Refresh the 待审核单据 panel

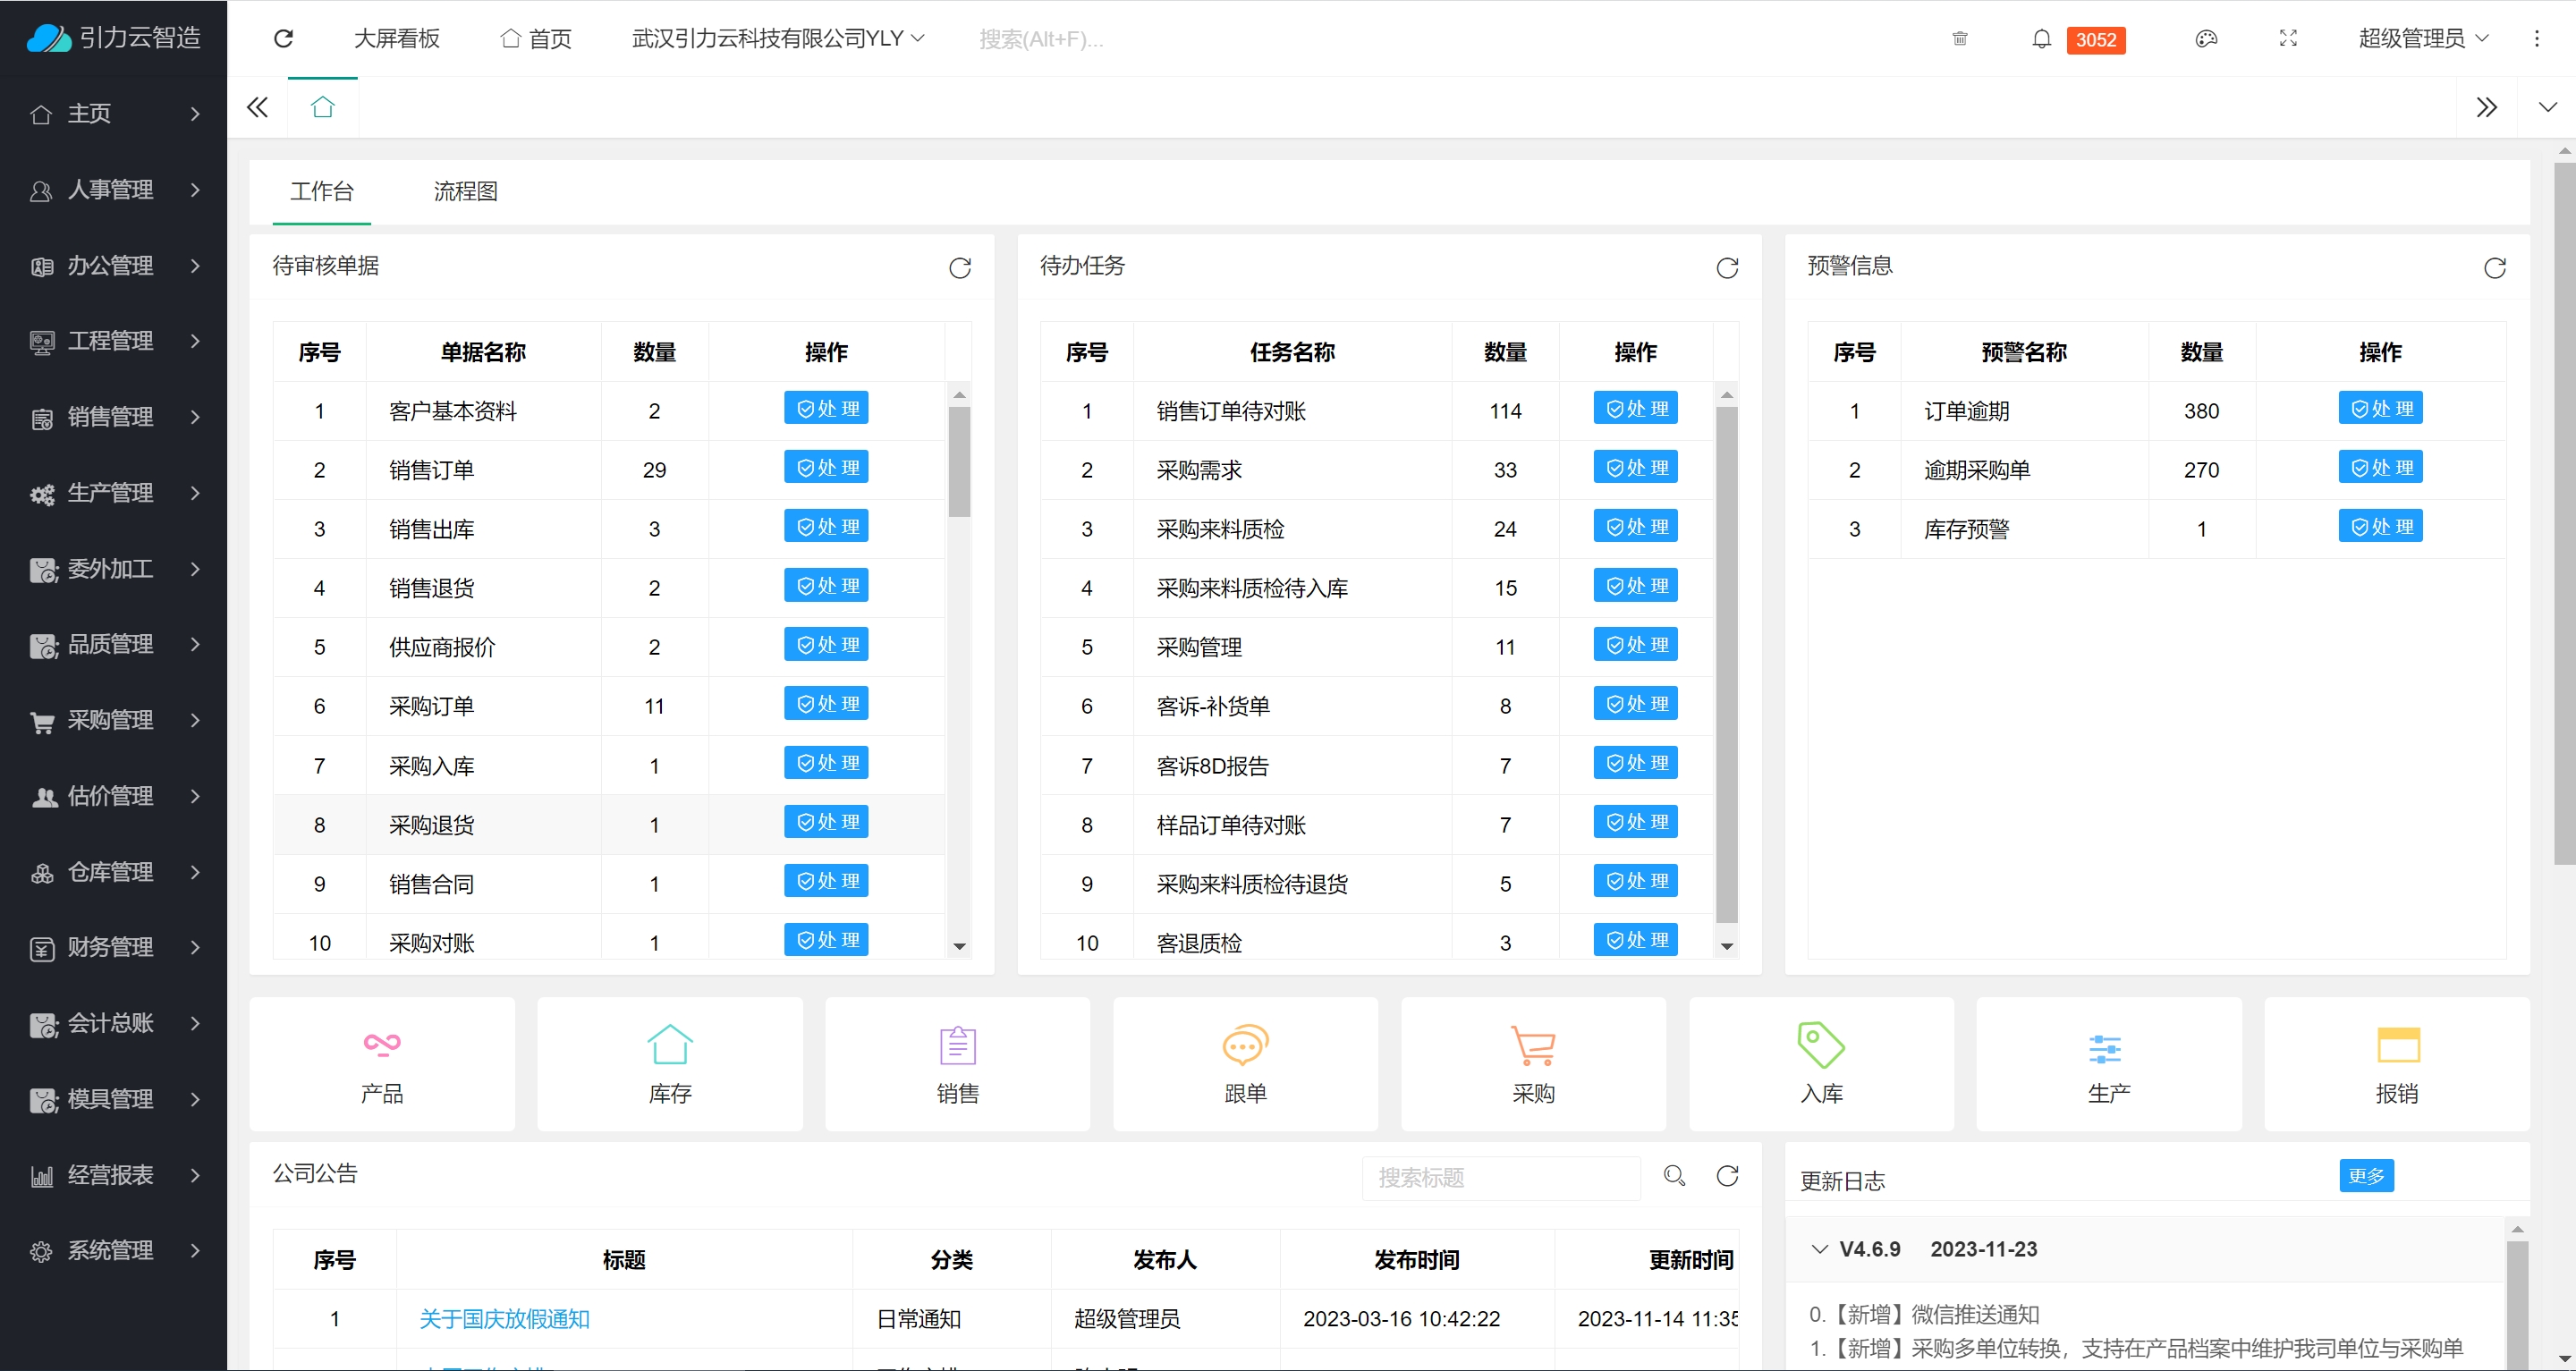(960, 268)
